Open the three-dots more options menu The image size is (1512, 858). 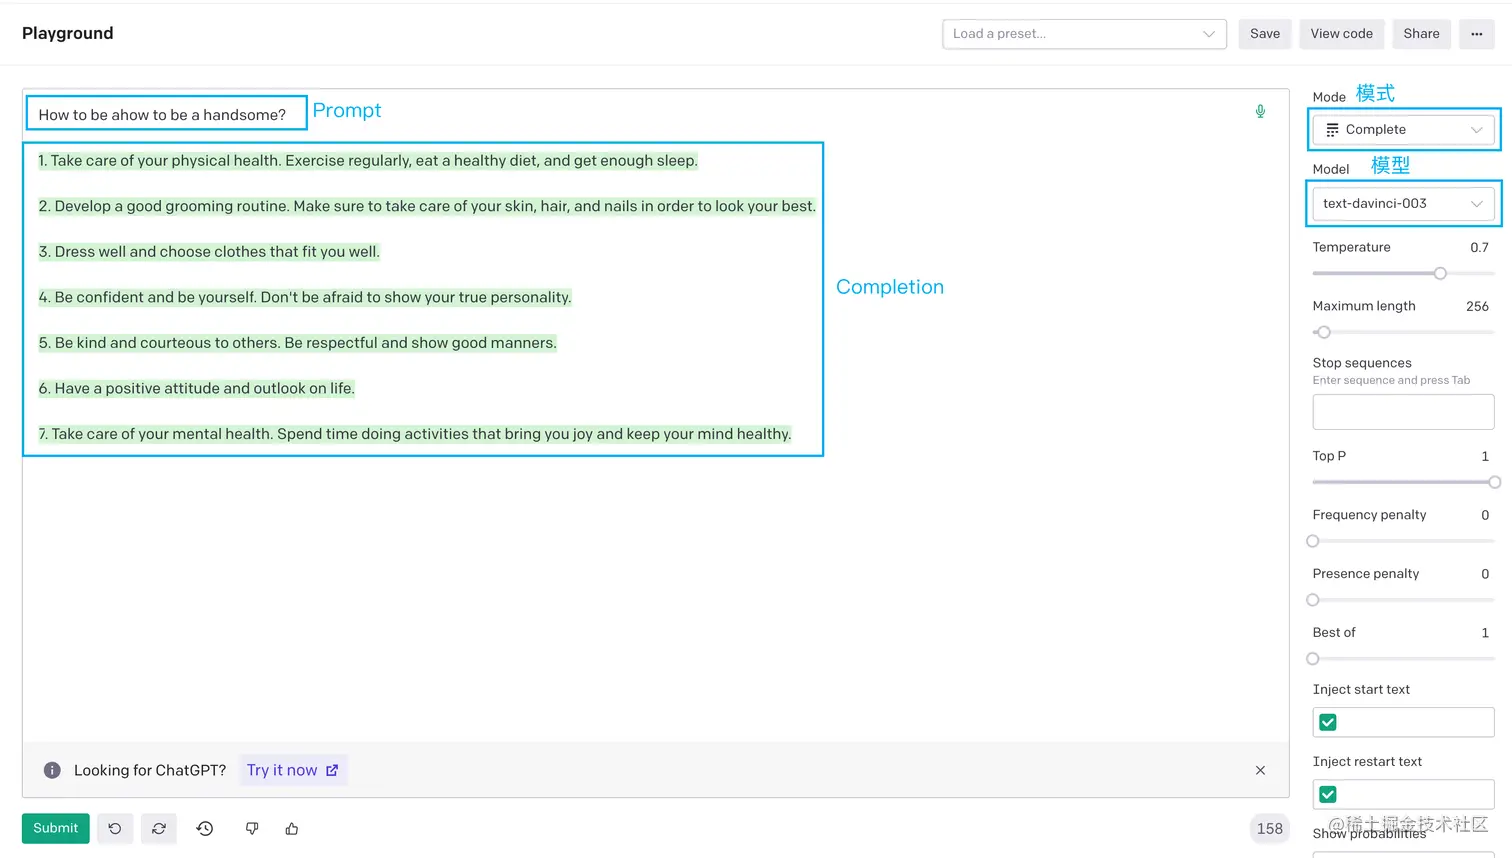point(1476,34)
